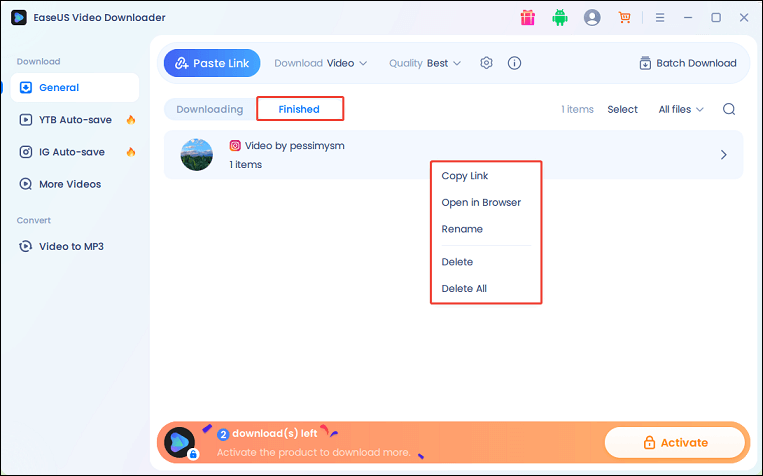The image size is (763, 476).
Task: Click the Paste Link button
Action: (x=212, y=63)
